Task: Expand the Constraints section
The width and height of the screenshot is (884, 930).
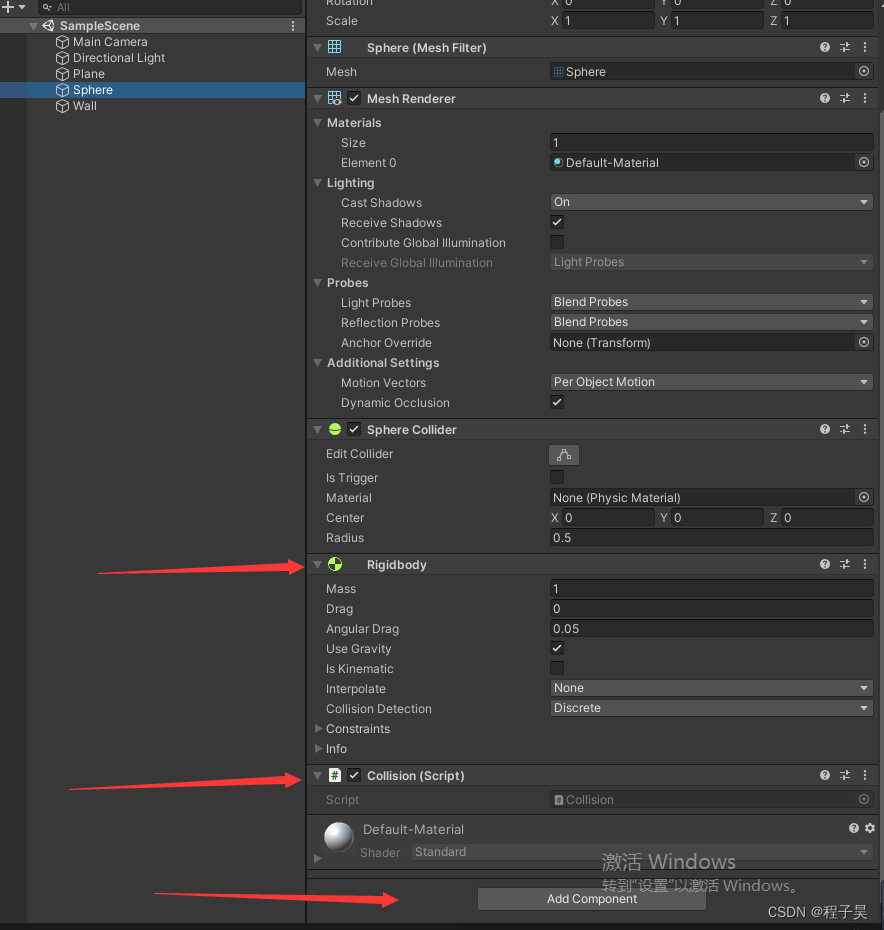Action: tap(319, 728)
